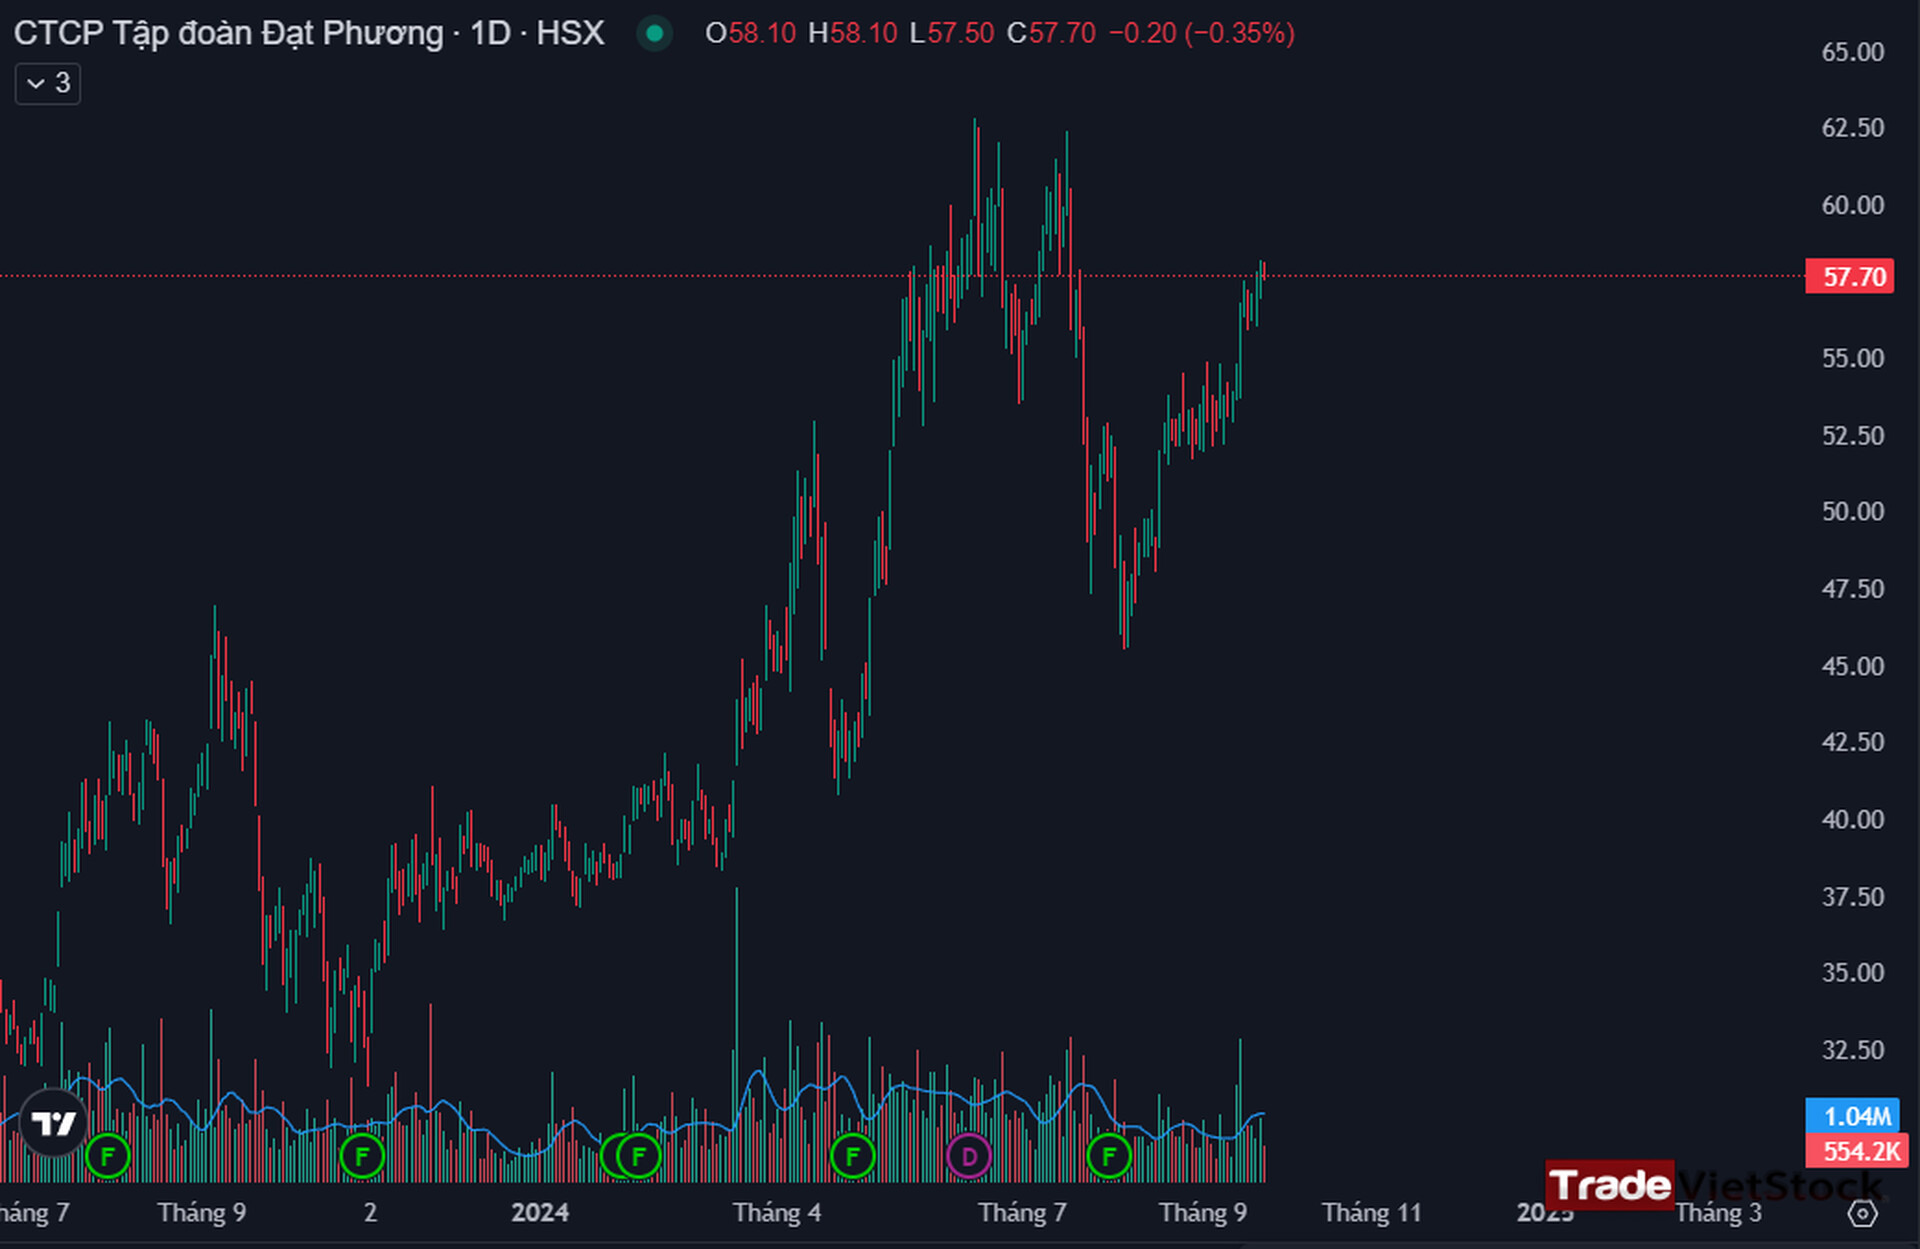This screenshot has width=1920, height=1249.
Task: Click the 2024 time axis label
Action: [x=540, y=1213]
